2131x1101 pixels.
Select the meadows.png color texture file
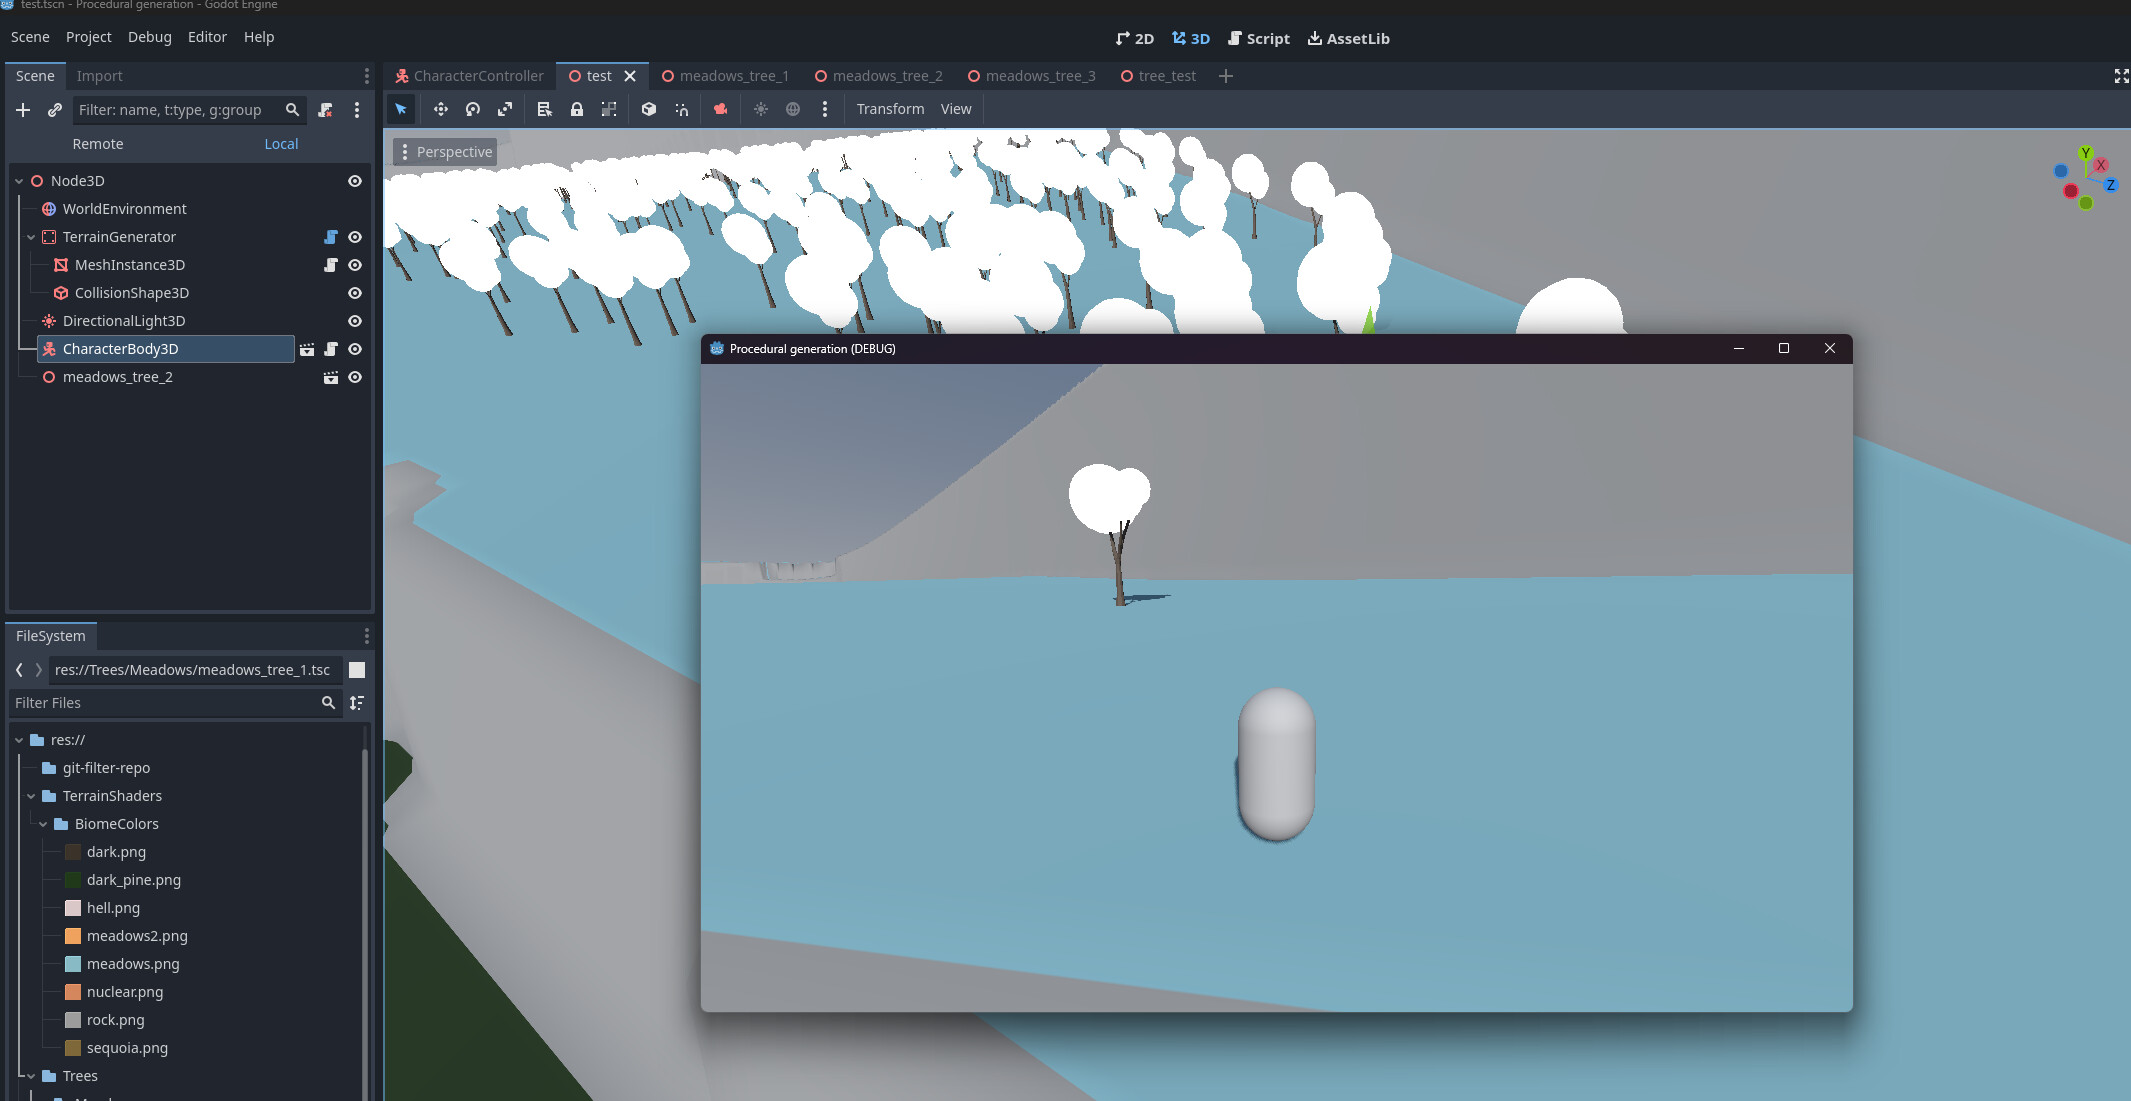coord(133,964)
